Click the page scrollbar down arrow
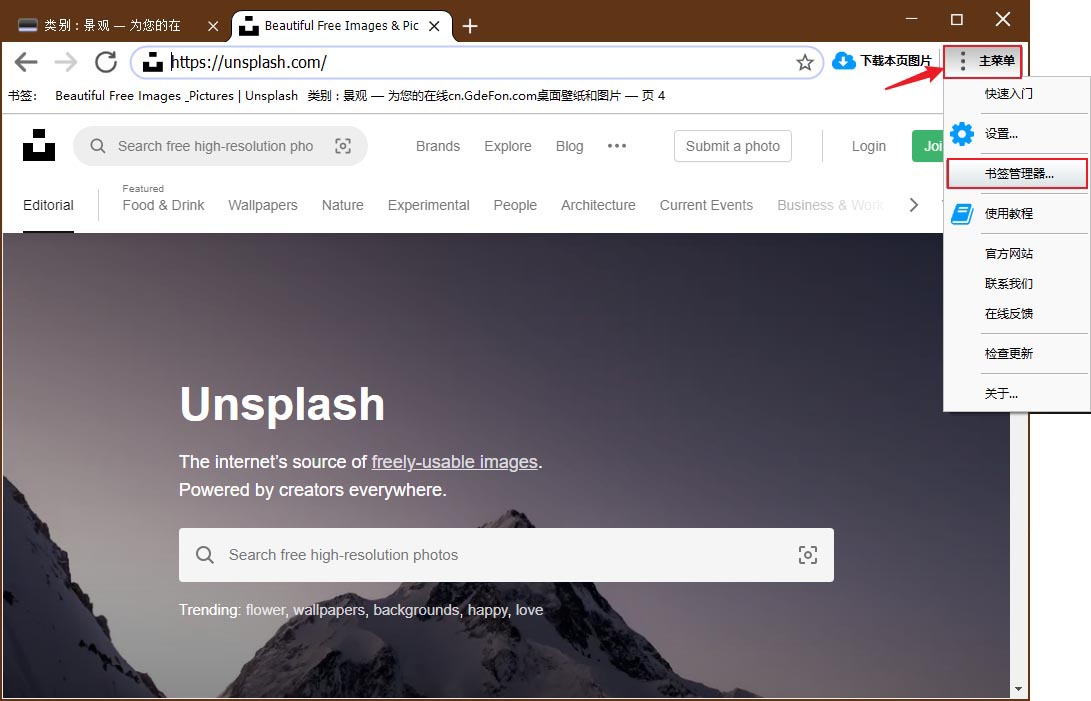This screenshot has height=701, width=1091. (1019, 689)
